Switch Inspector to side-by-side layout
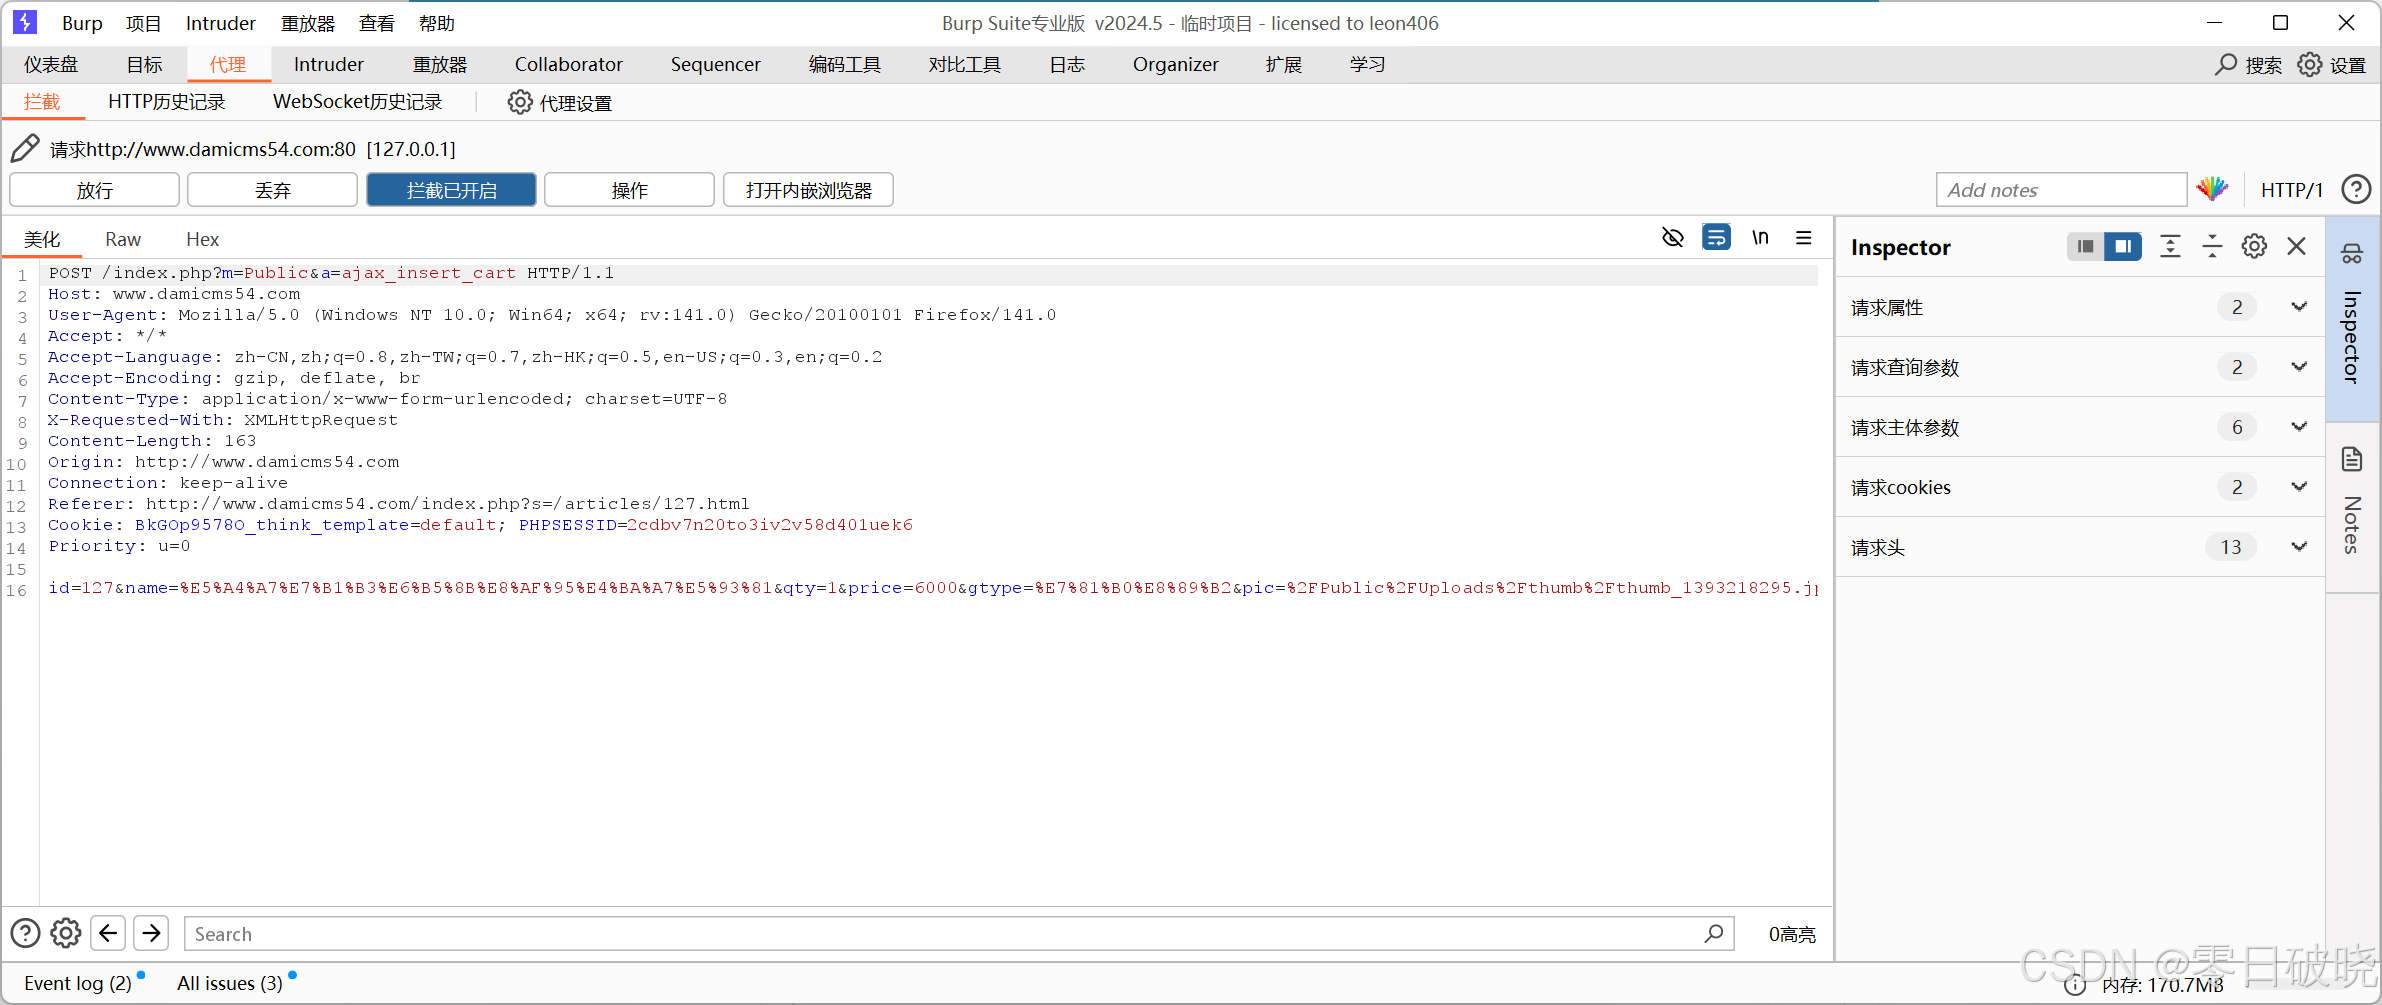Viewport: 2382px width, 1005px height. point(2085,246)
